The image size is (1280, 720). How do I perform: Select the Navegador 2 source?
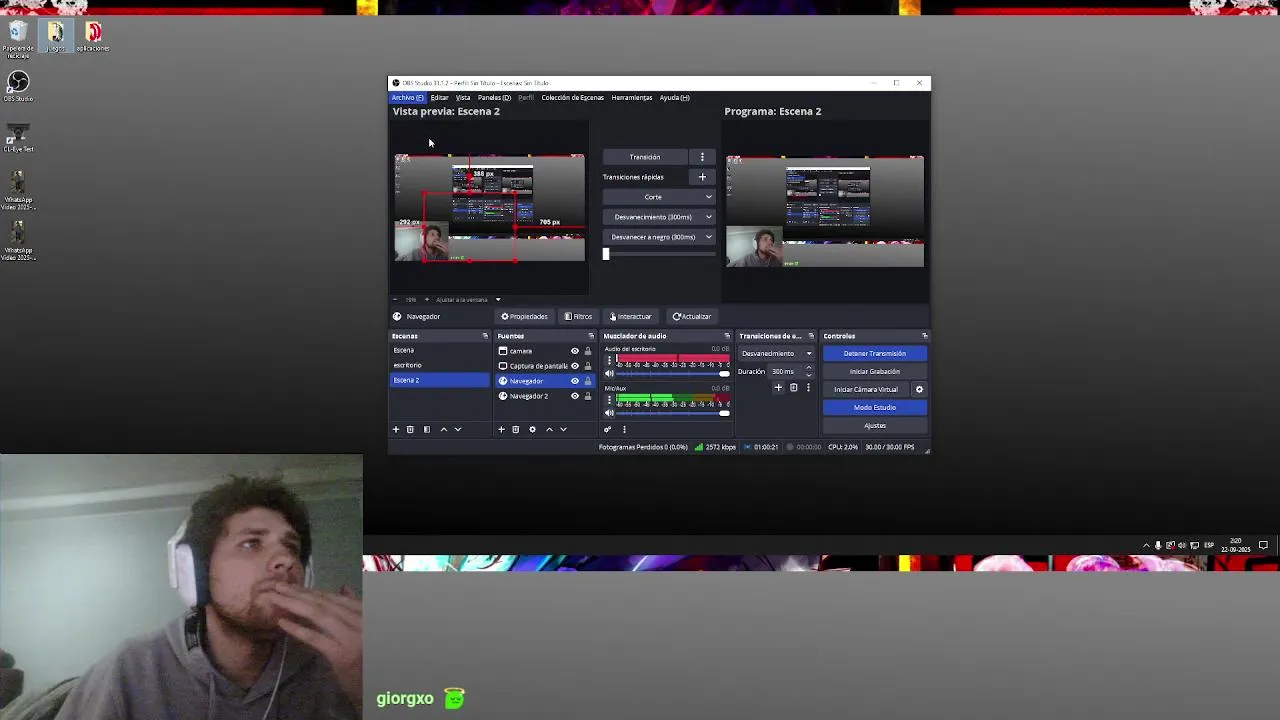(x=531, y=396)
